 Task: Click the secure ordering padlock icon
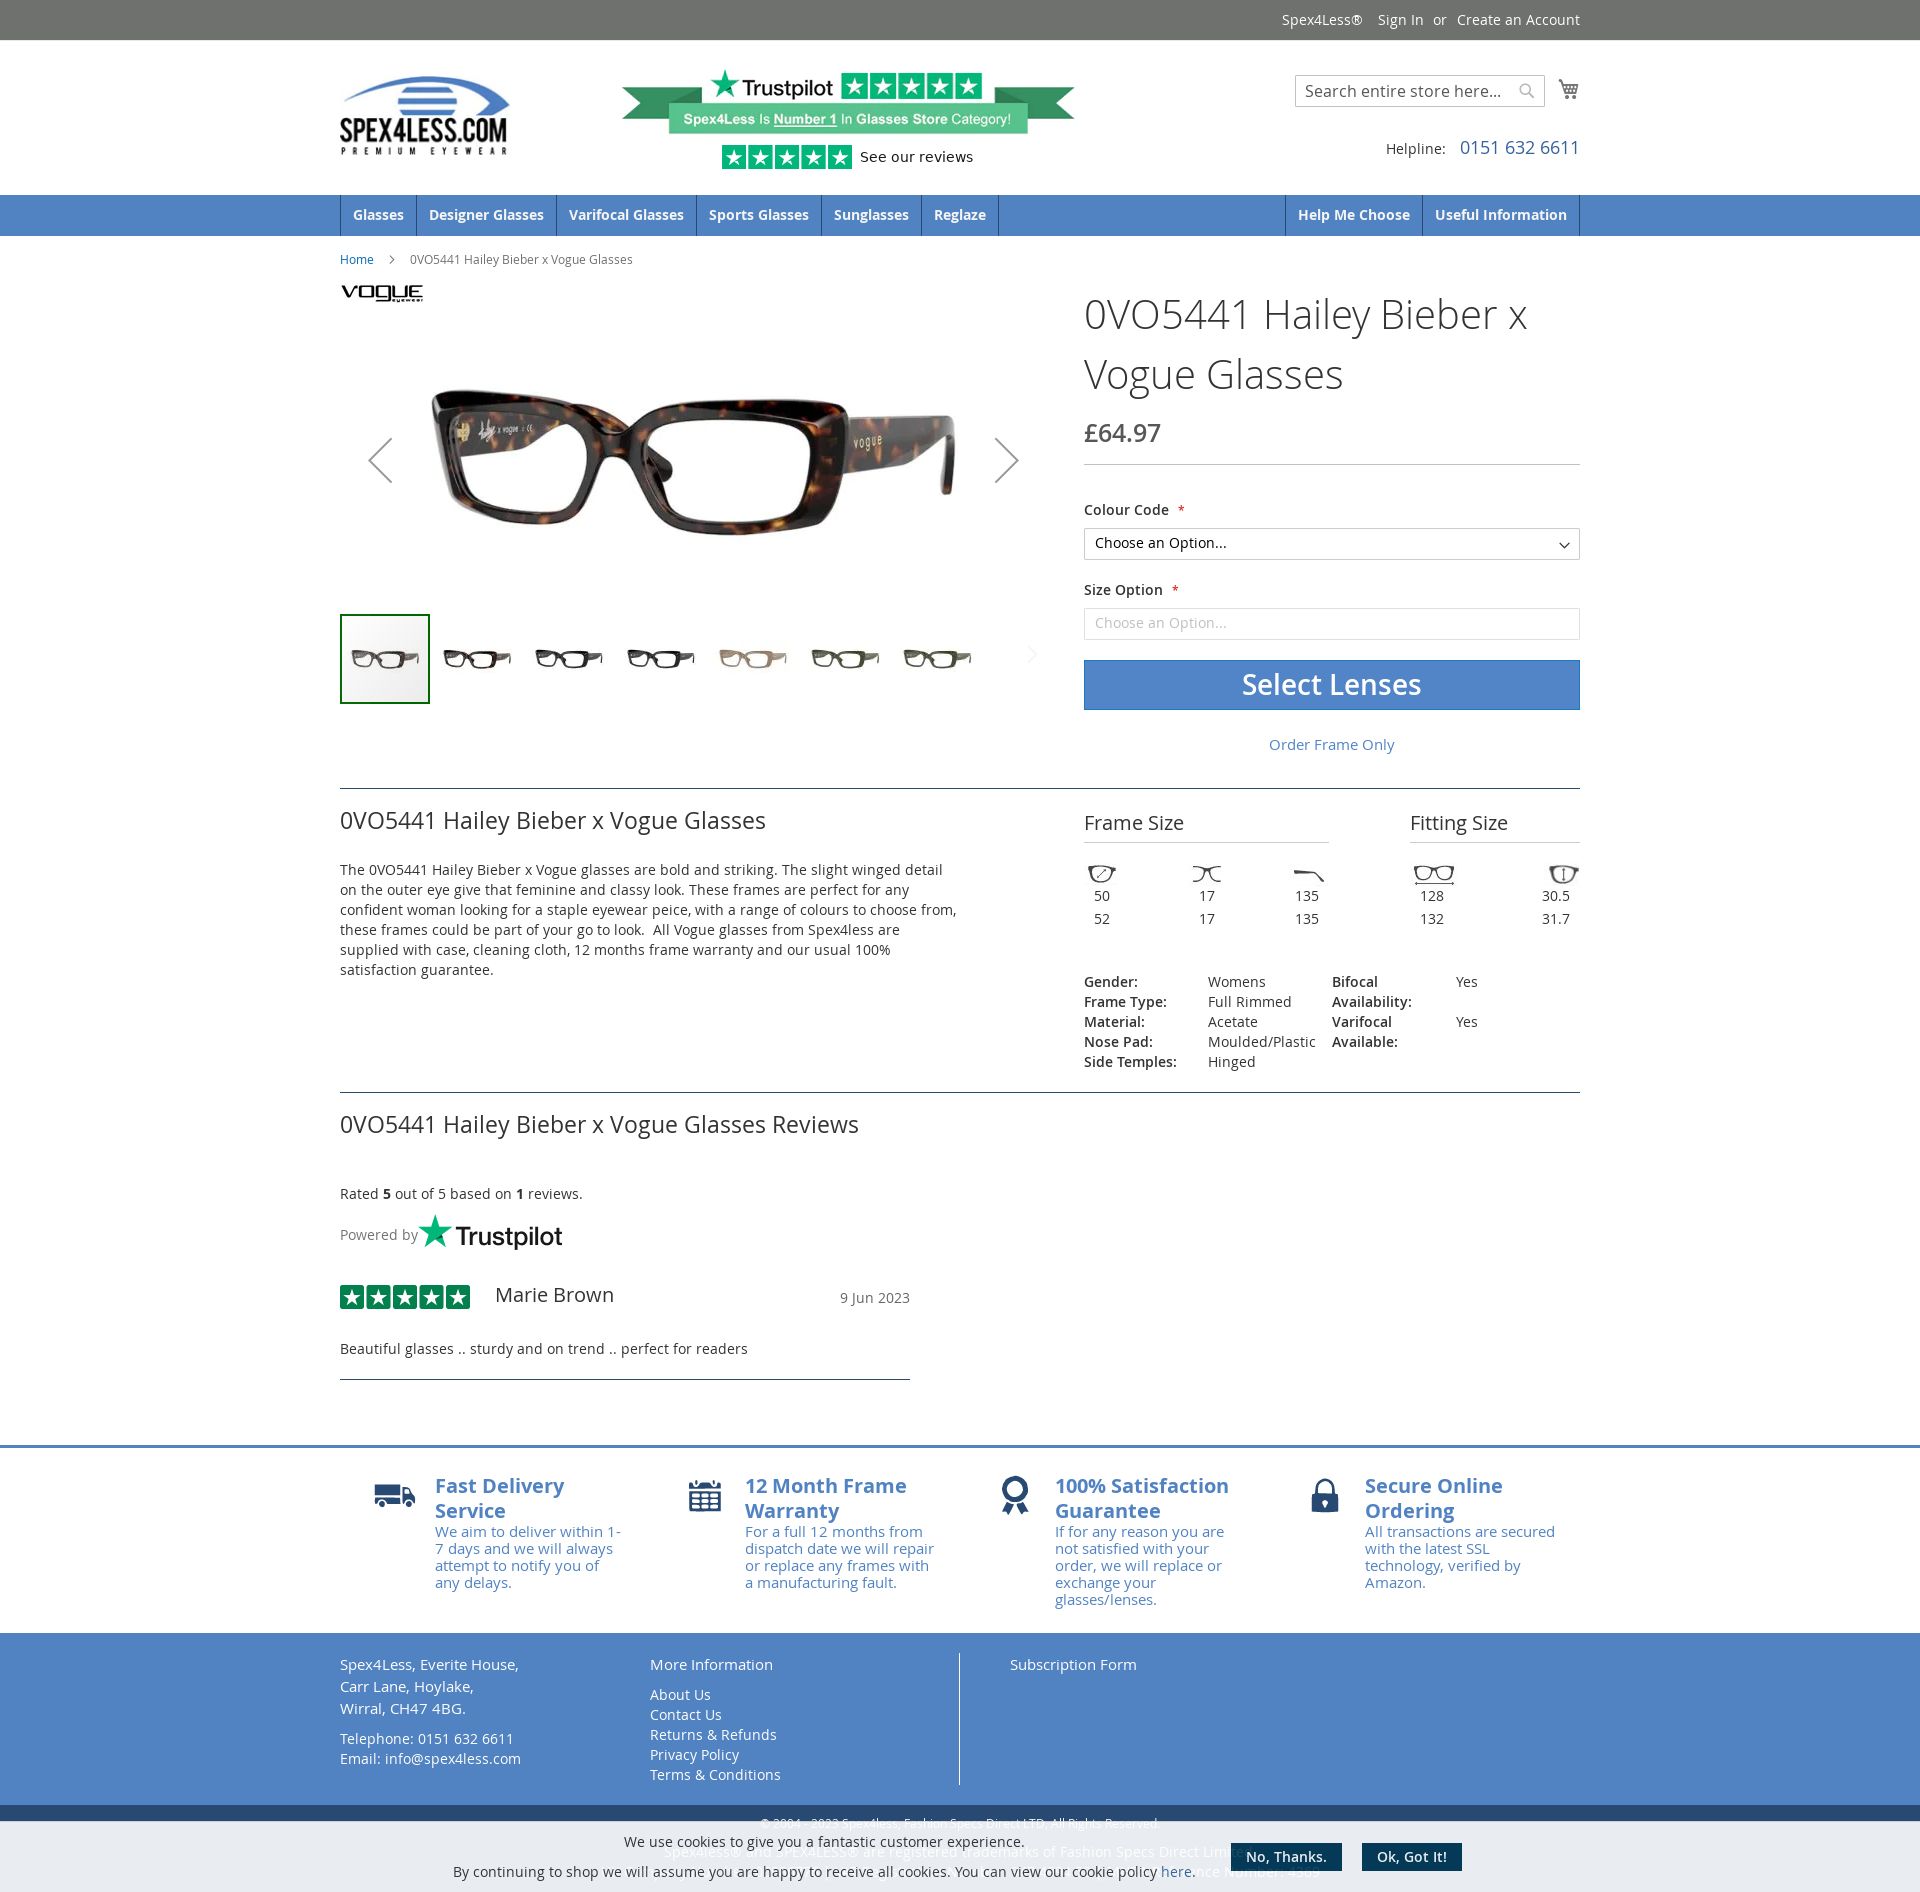1325,1495
